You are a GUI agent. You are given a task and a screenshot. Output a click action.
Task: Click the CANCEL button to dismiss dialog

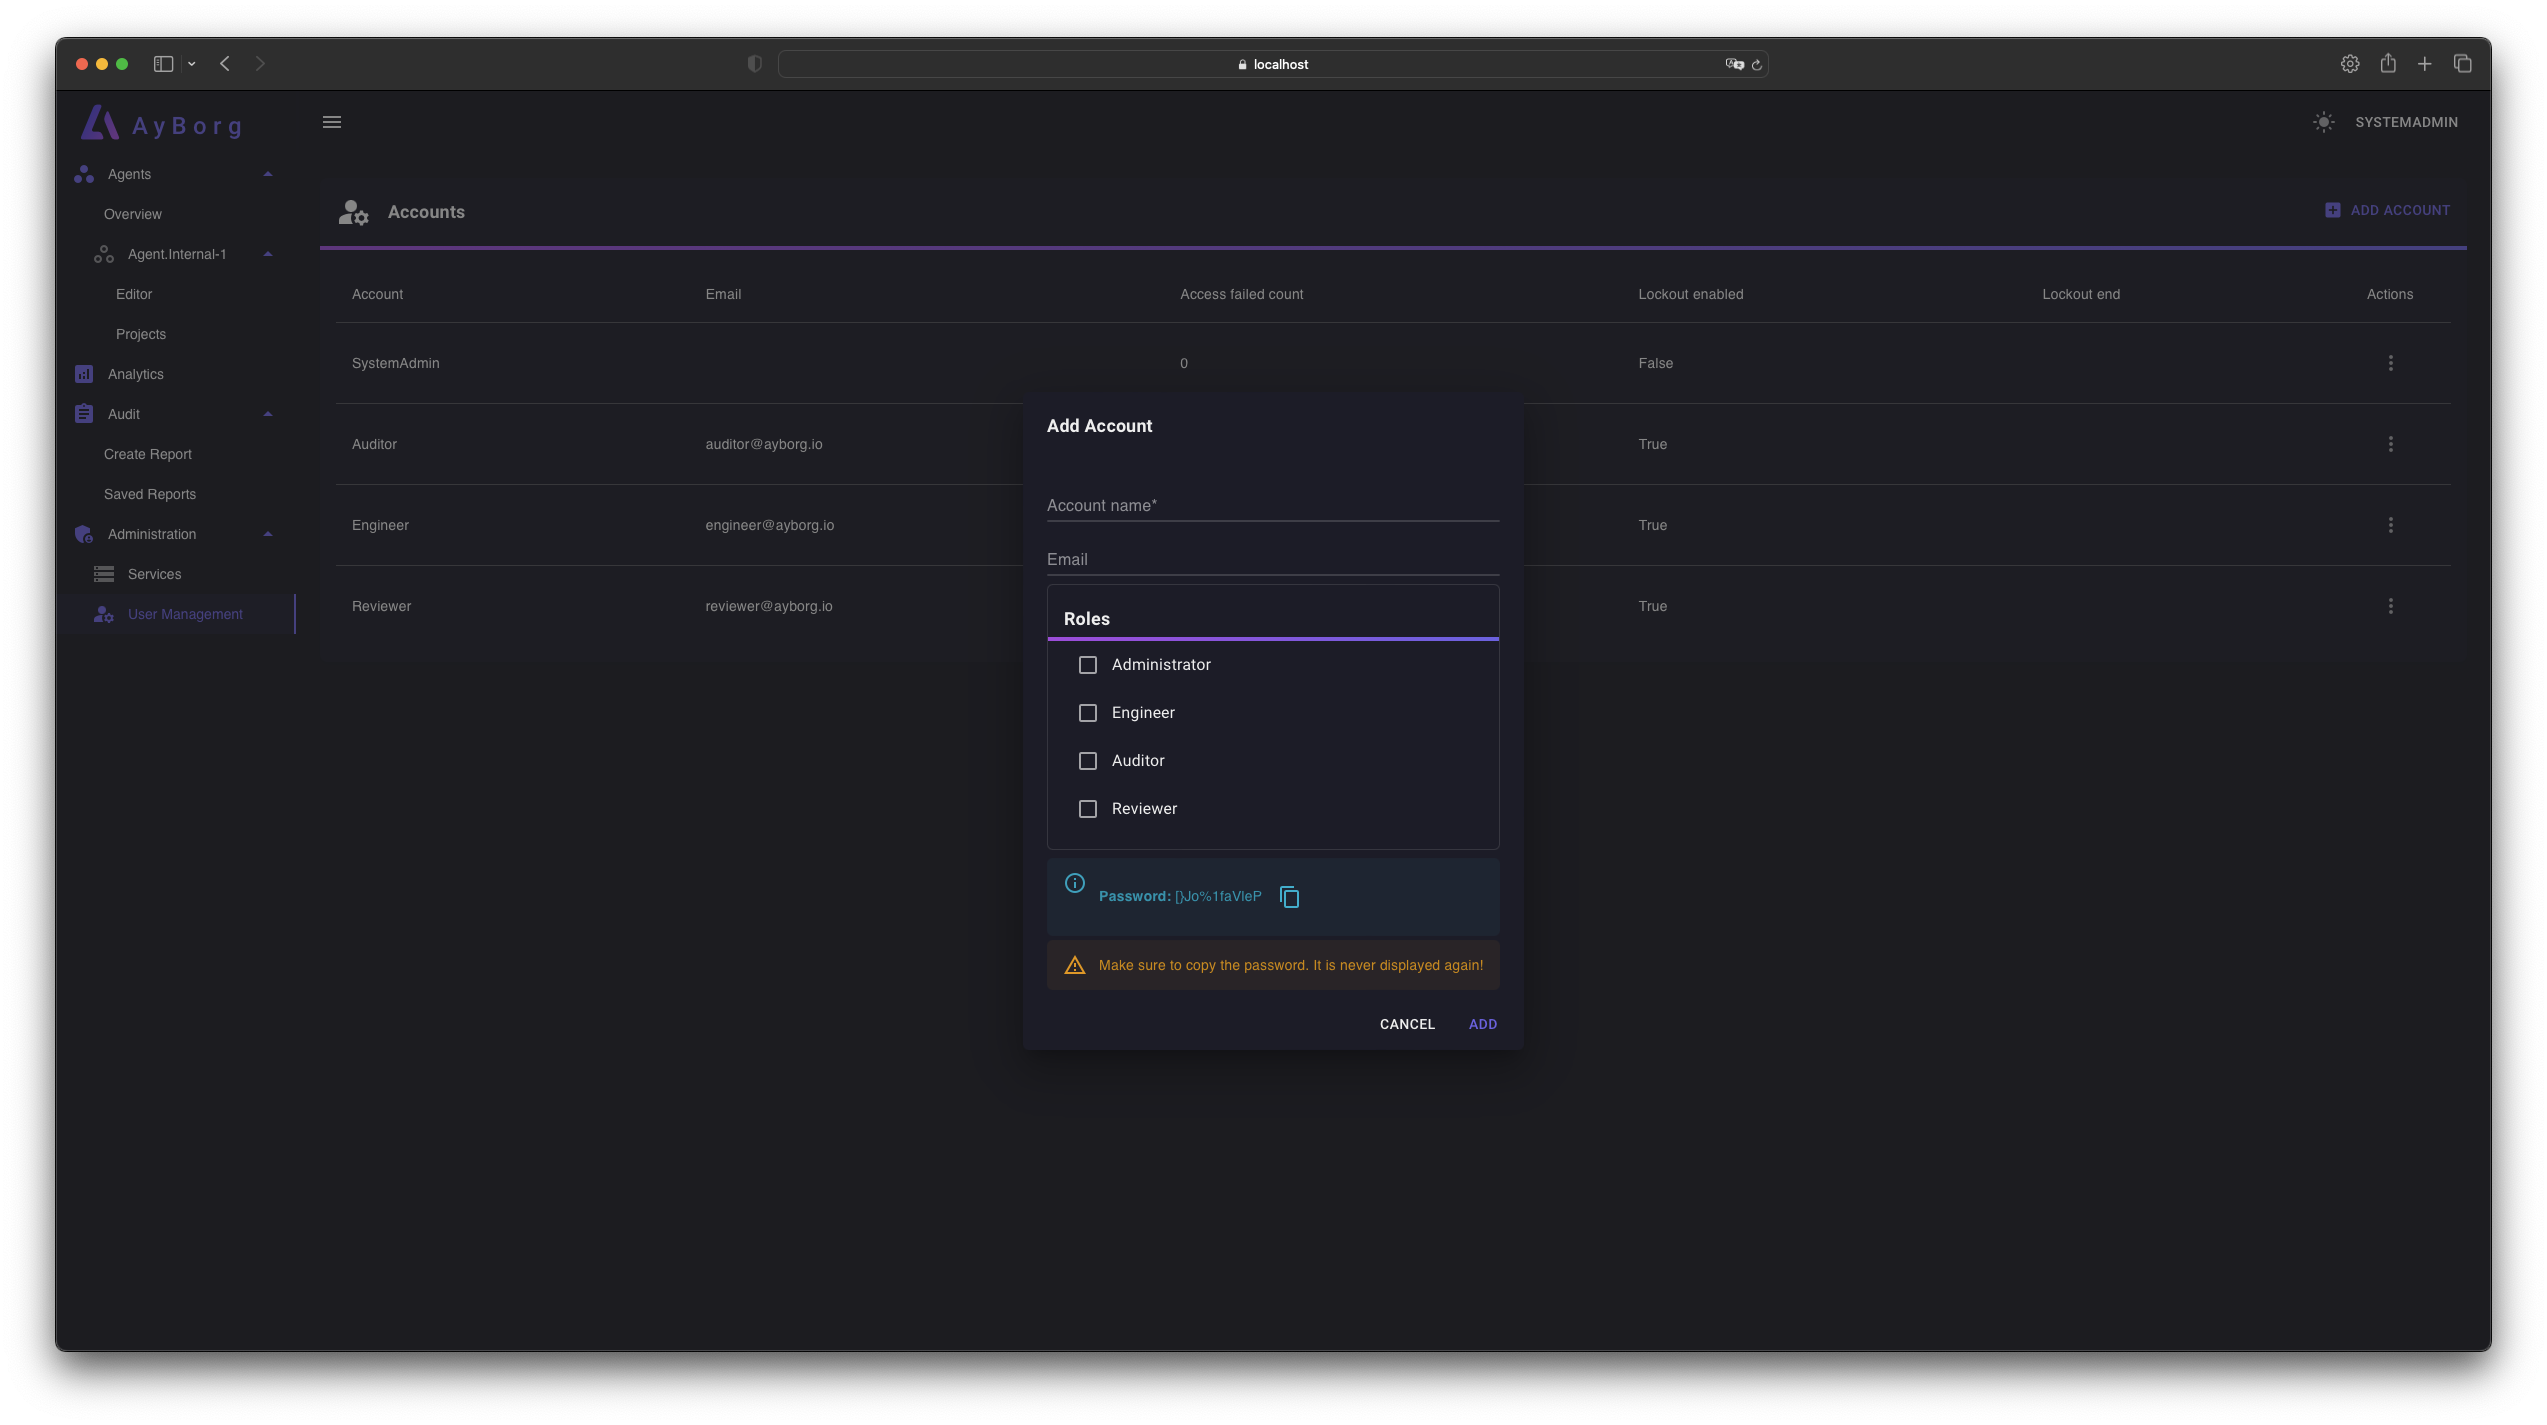pos(1406,1025)
